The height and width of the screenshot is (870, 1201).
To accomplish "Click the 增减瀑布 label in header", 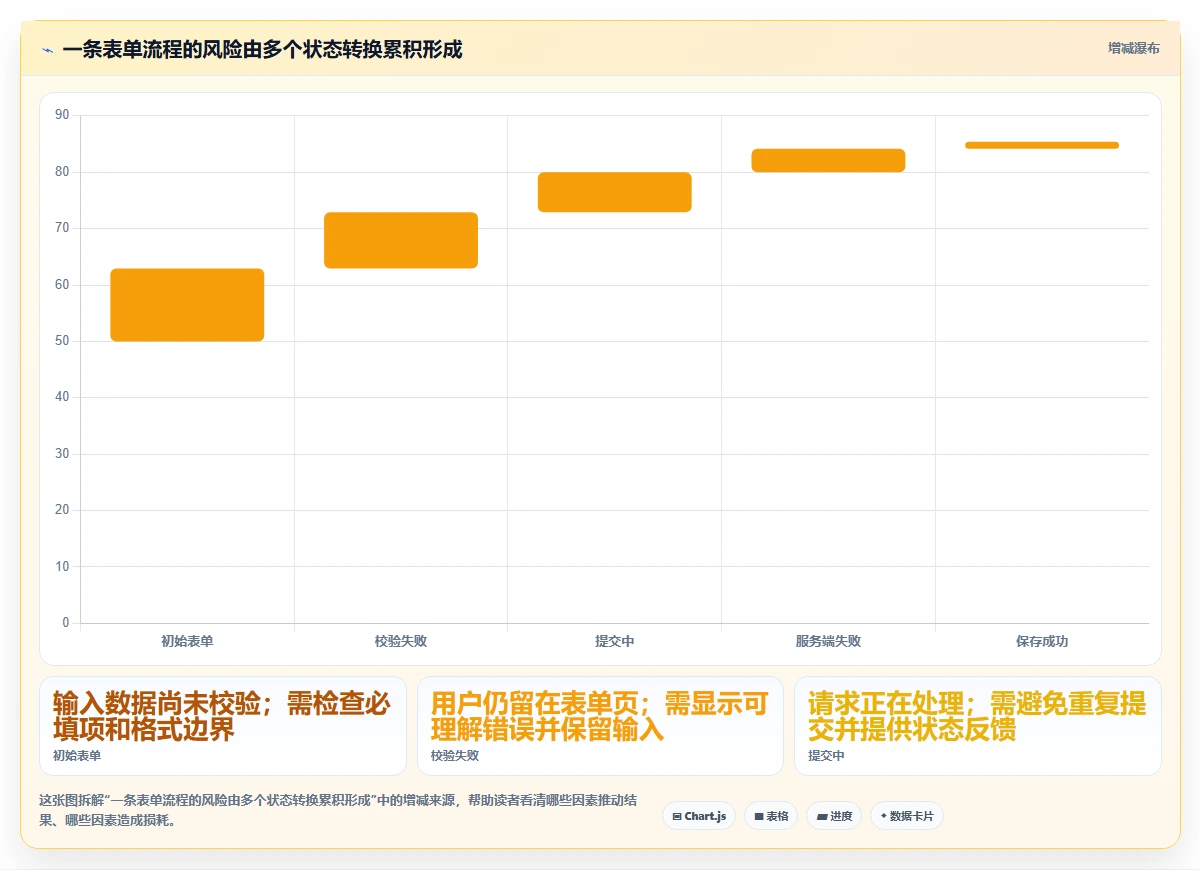I will (x=1133, y=48).
